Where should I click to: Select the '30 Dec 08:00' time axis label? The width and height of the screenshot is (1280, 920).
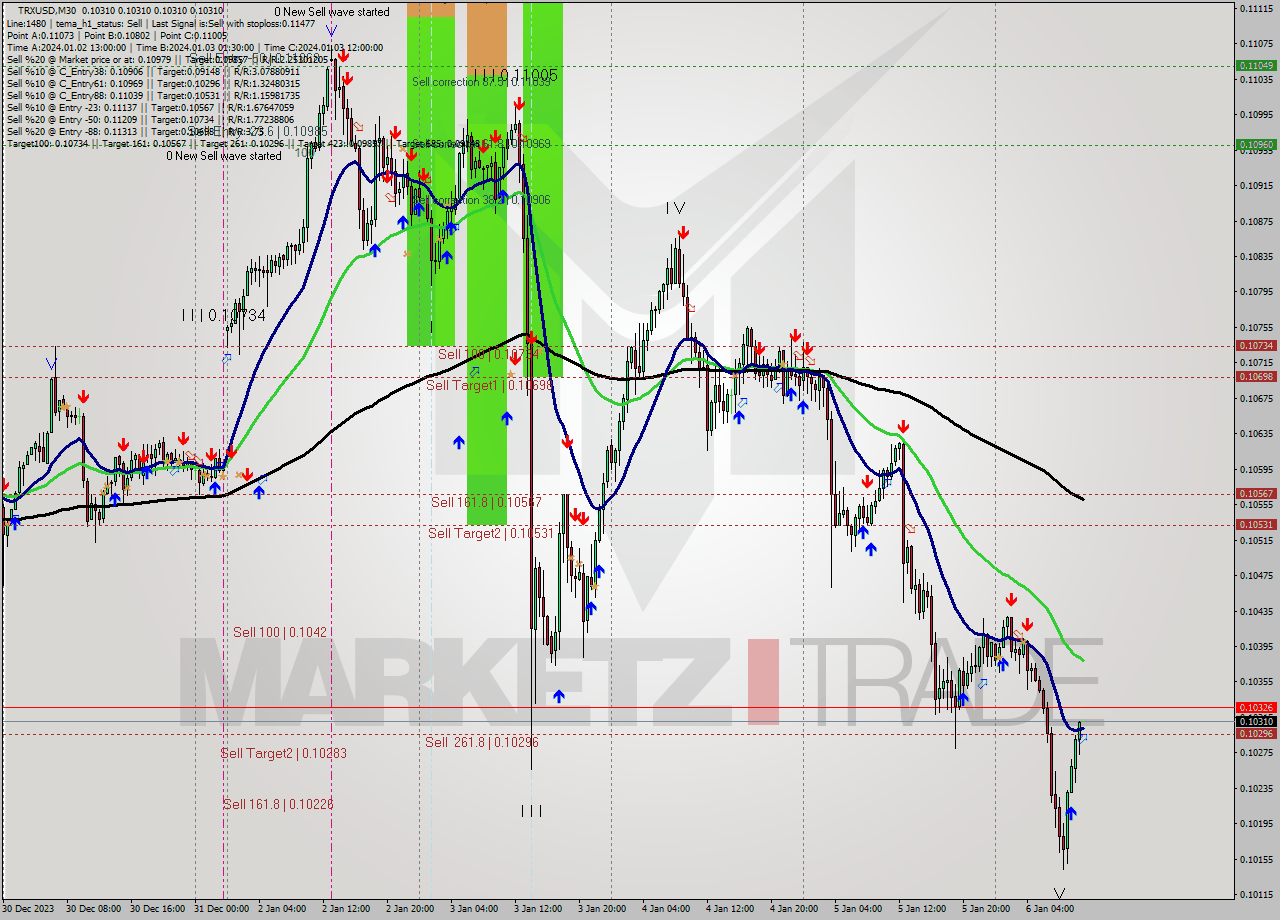tap(95, 909)
